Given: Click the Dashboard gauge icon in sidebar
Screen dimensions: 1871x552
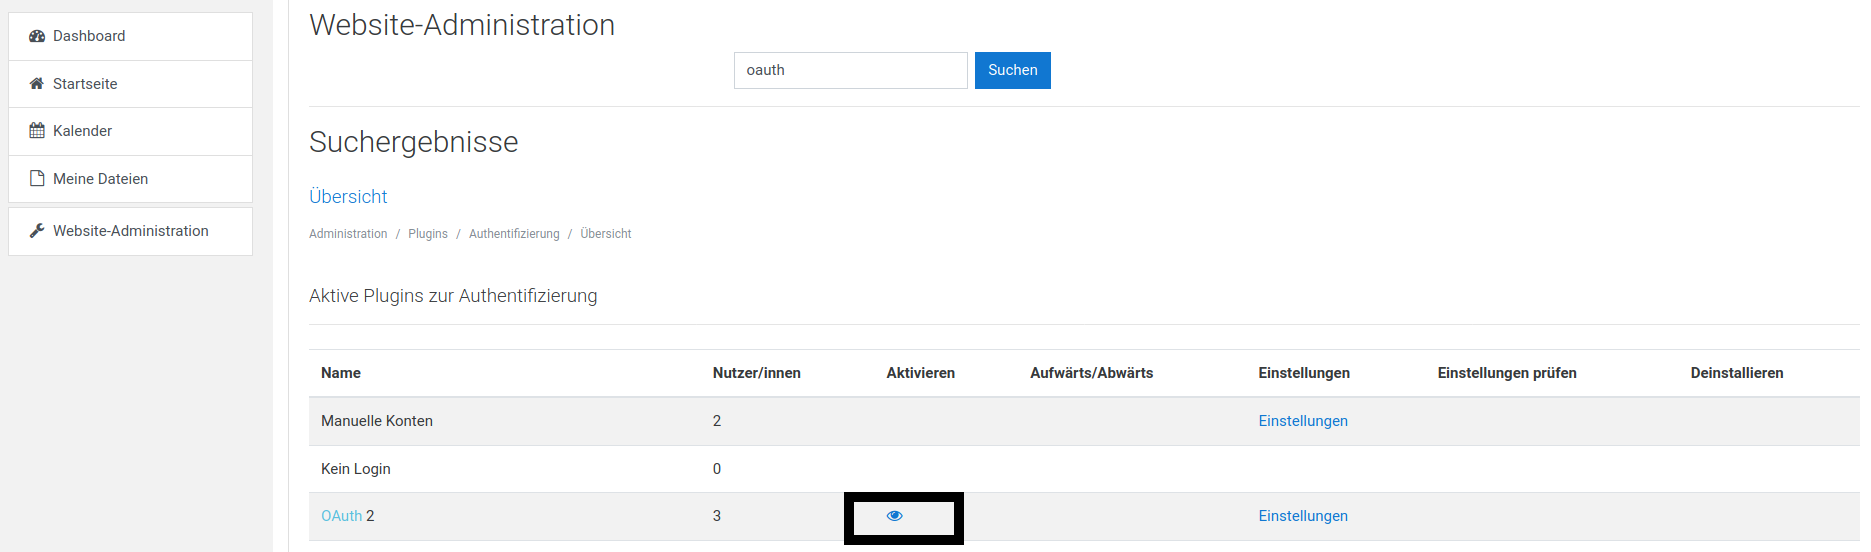Looking at the screenshot, I should 37,36.
